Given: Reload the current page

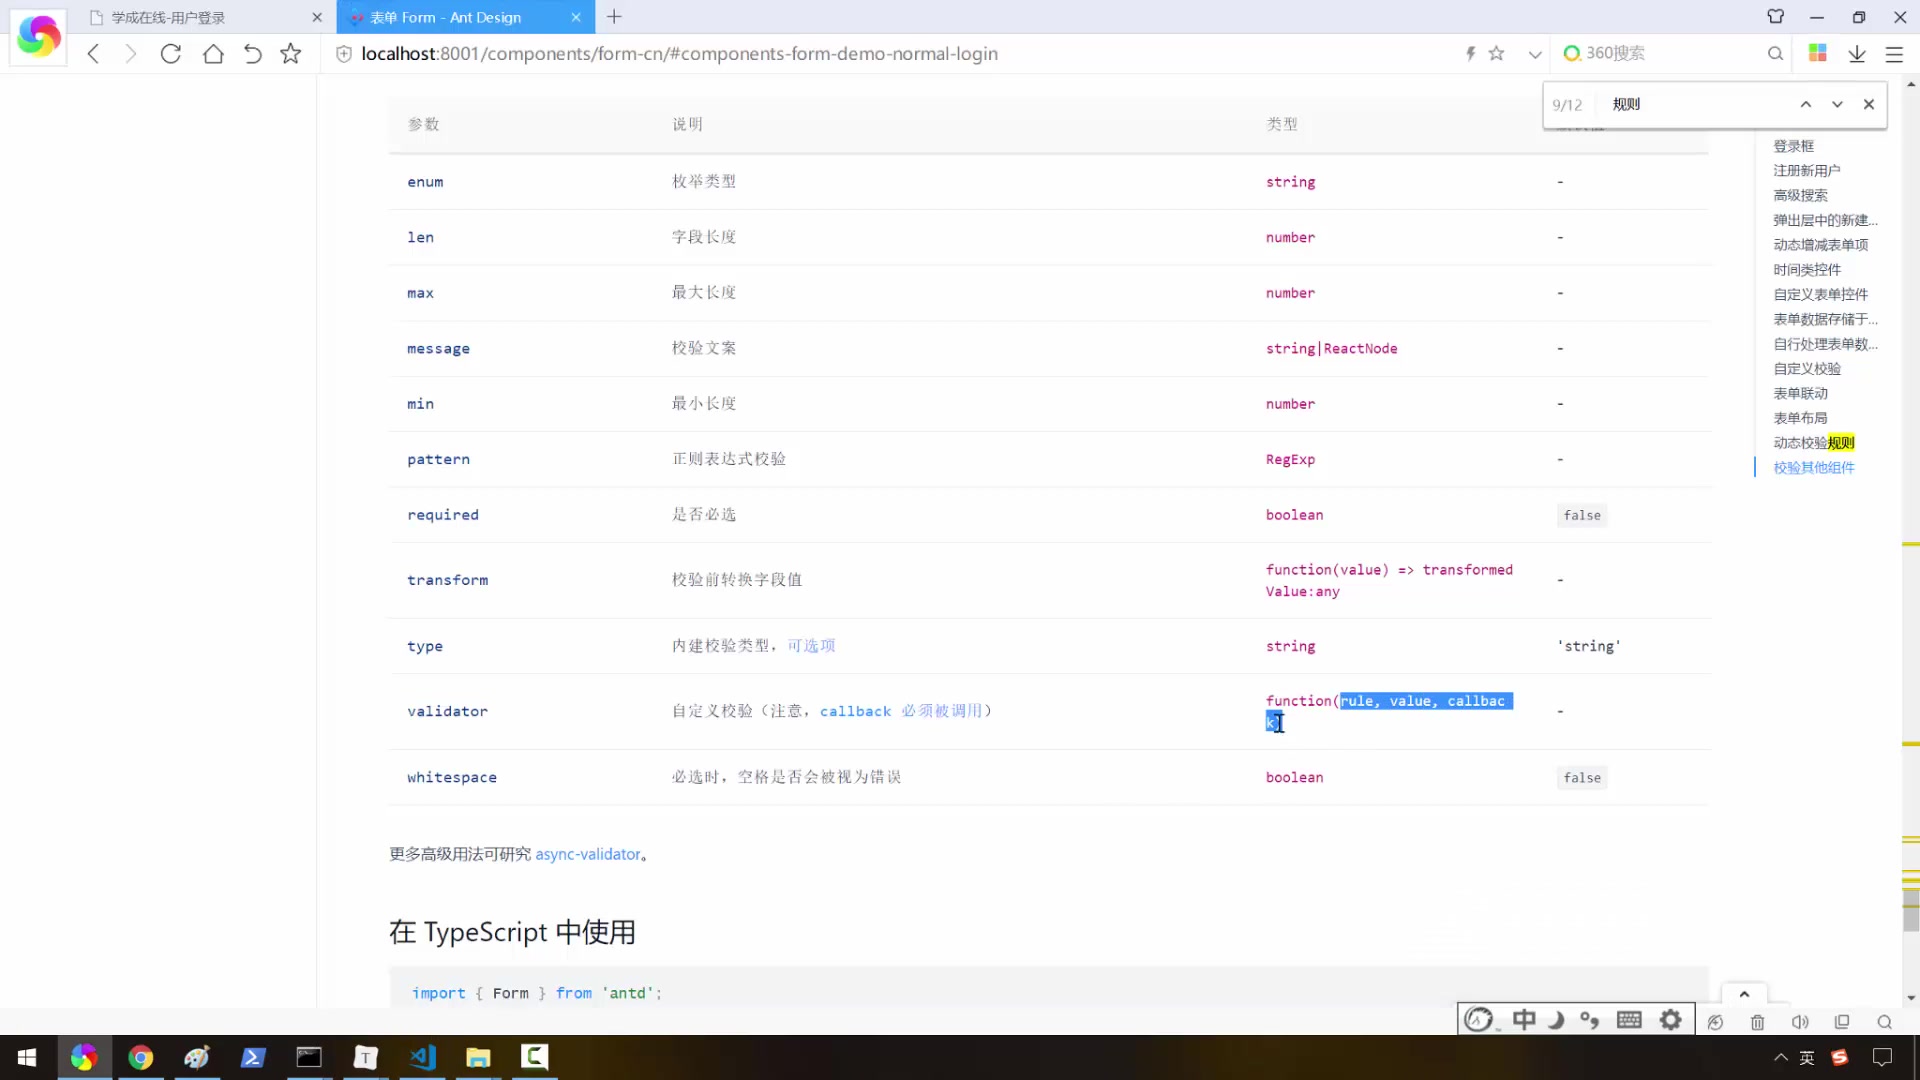Looking at the screenshot, I should point(171,54).
